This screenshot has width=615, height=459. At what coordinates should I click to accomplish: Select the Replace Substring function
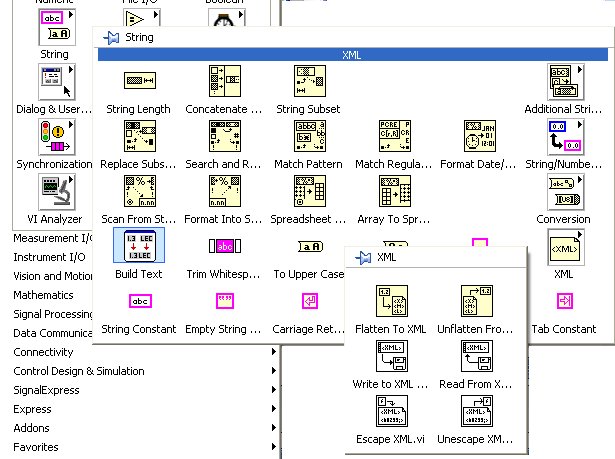coord(140,136)
